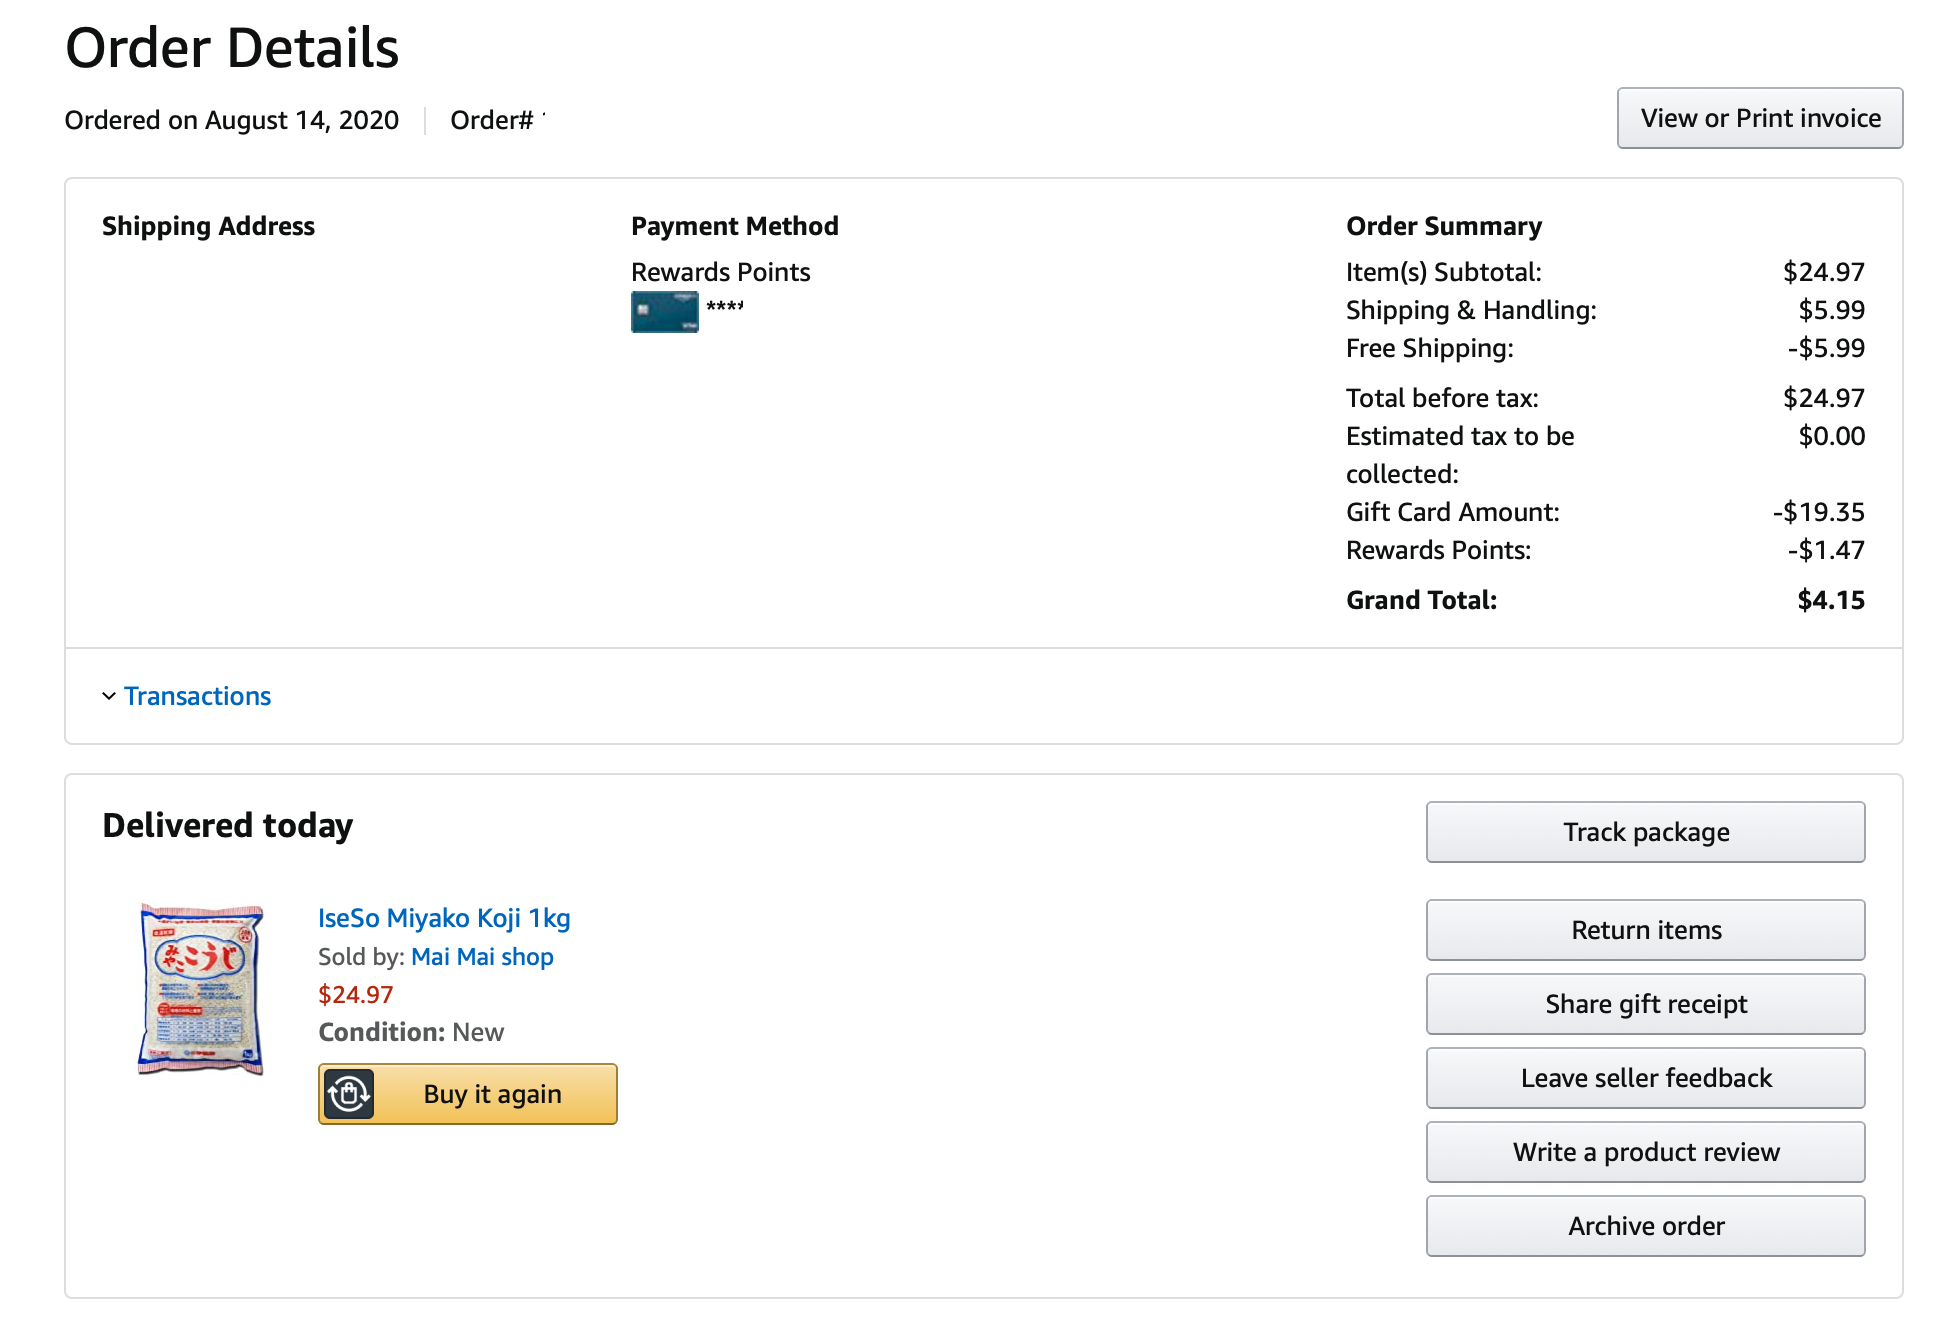Archive order using the bottom button
Viewport: 1939px width, 1327px height.
1646,1226
